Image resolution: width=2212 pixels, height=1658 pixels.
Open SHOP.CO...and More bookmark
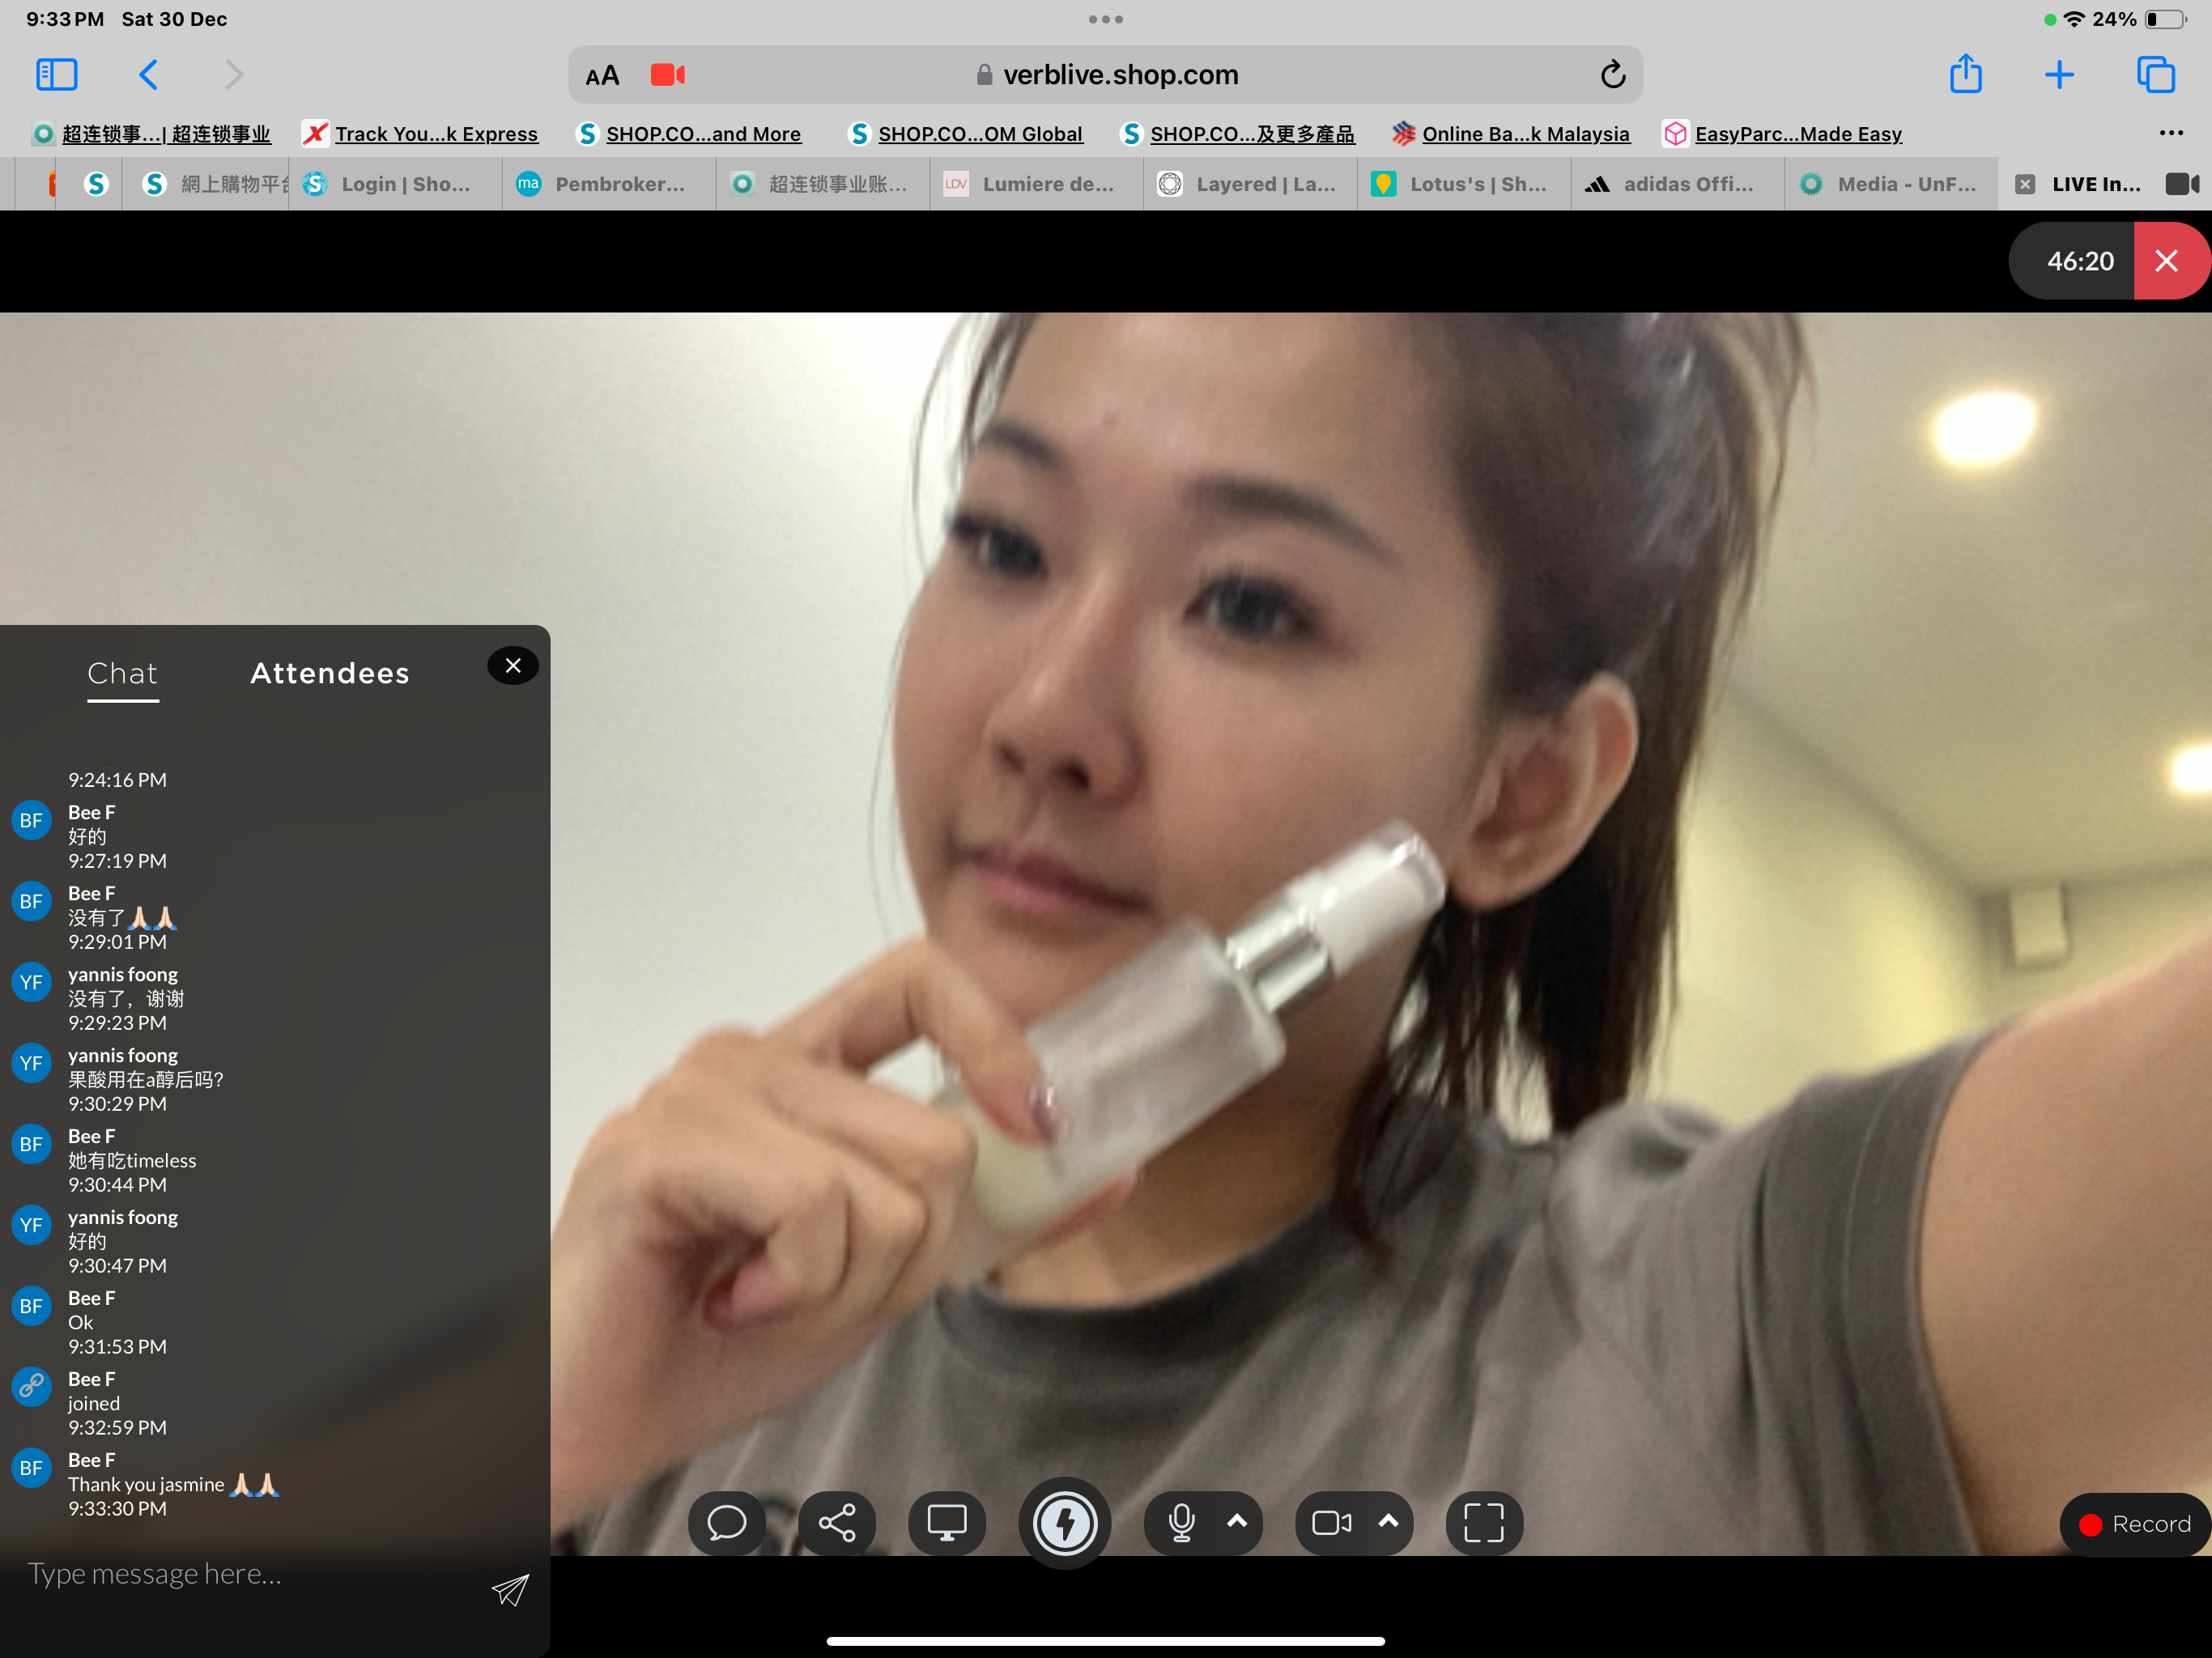pos(689,134)
